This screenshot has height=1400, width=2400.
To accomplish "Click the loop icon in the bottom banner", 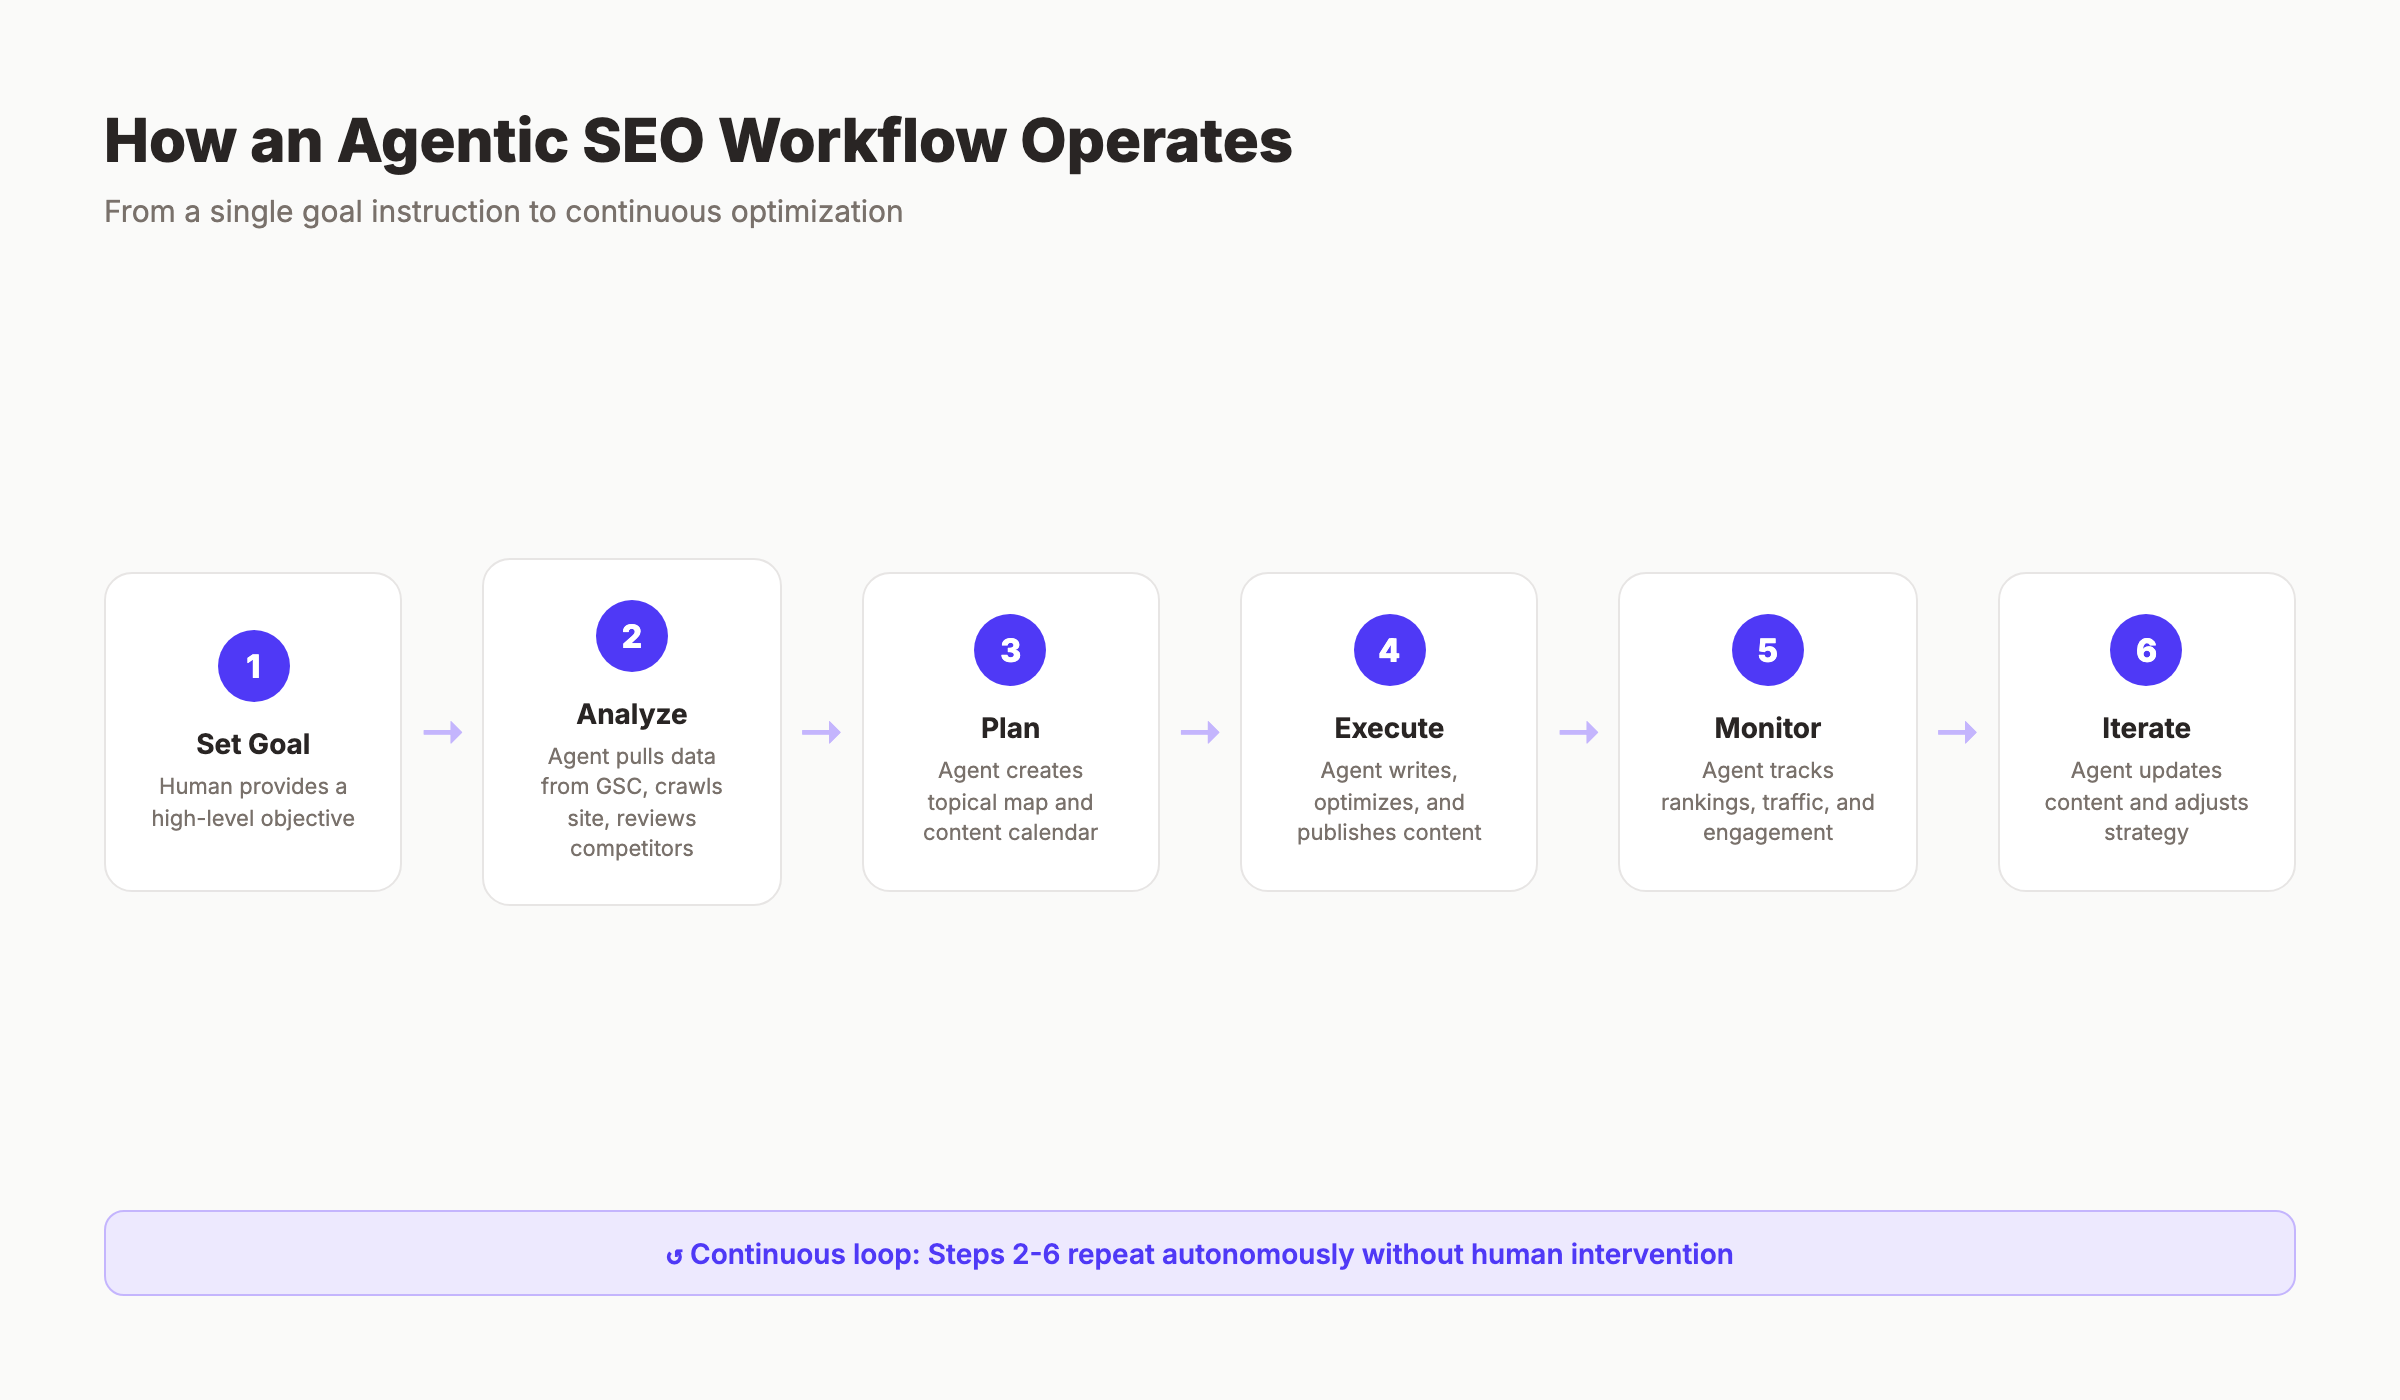I will [x=676, y=1253].
